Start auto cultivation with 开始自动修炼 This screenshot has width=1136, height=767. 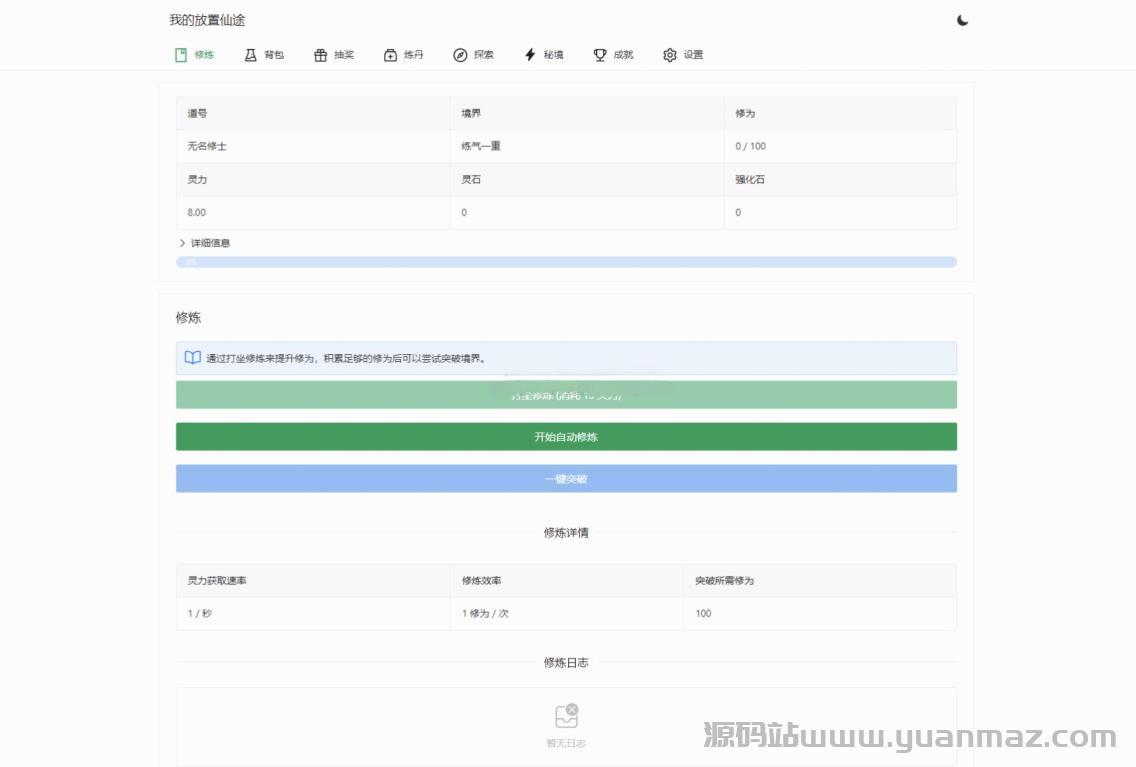pos(566,437)
